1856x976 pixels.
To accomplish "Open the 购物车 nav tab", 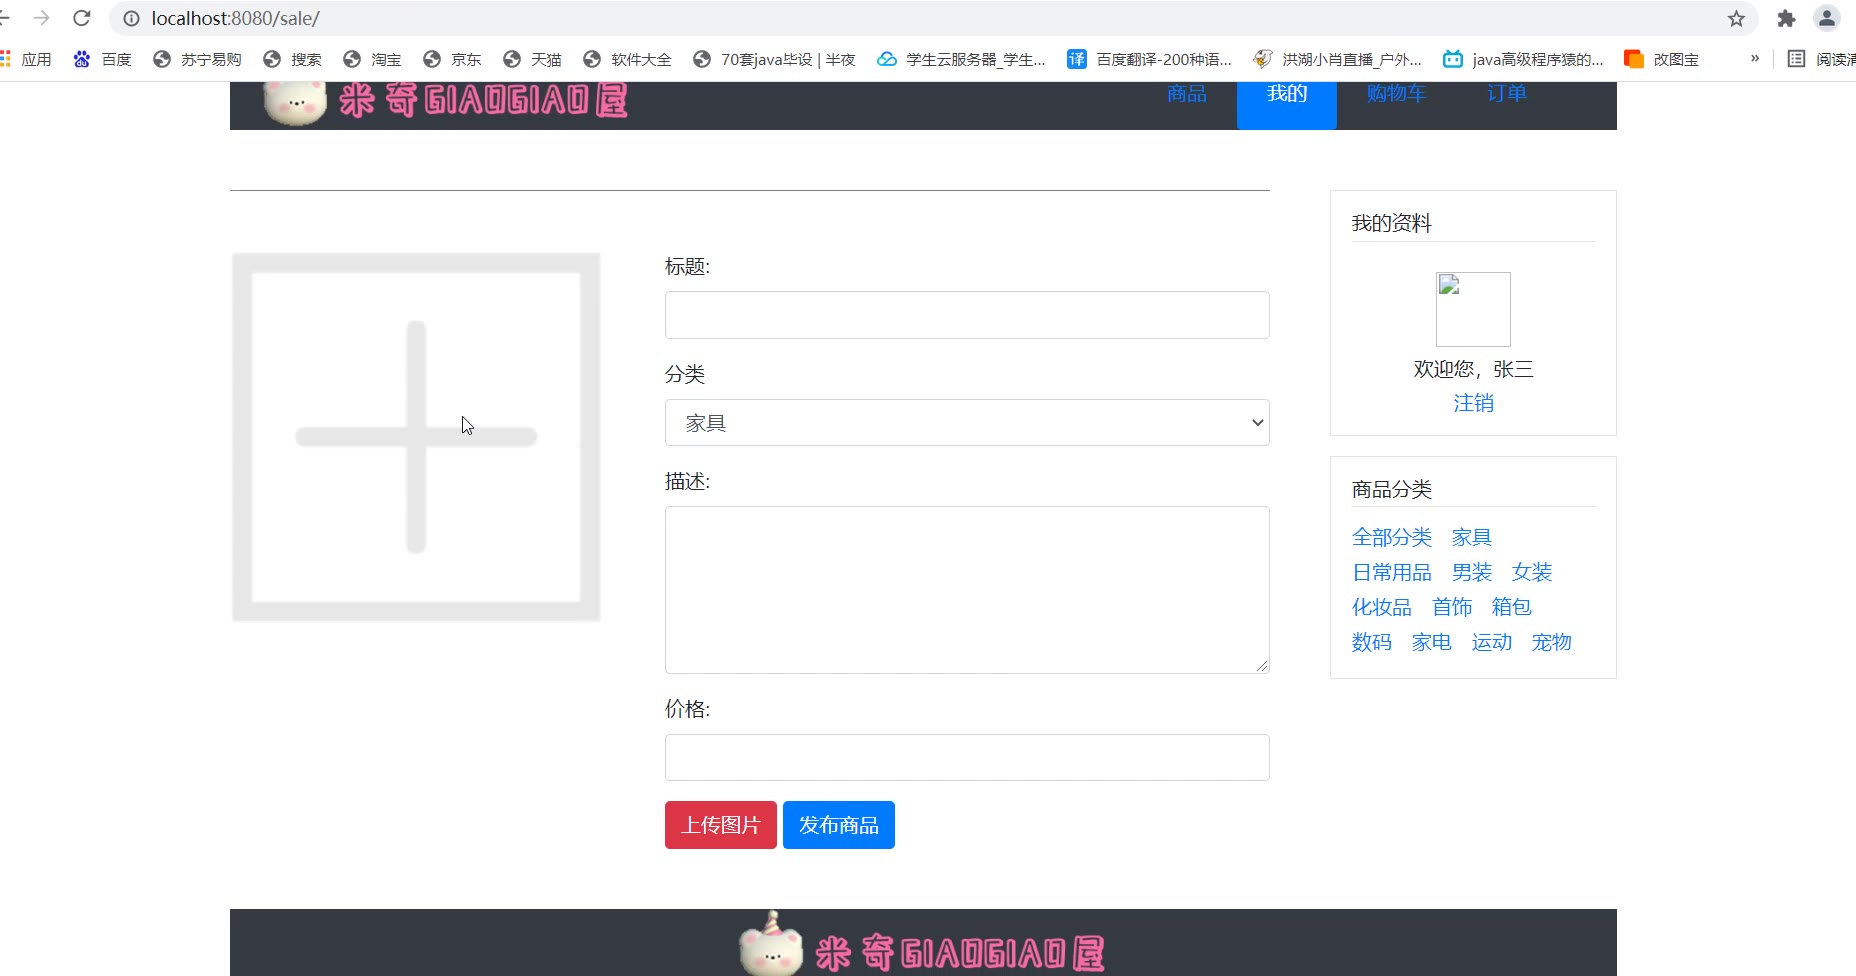I will point(1397,94).
